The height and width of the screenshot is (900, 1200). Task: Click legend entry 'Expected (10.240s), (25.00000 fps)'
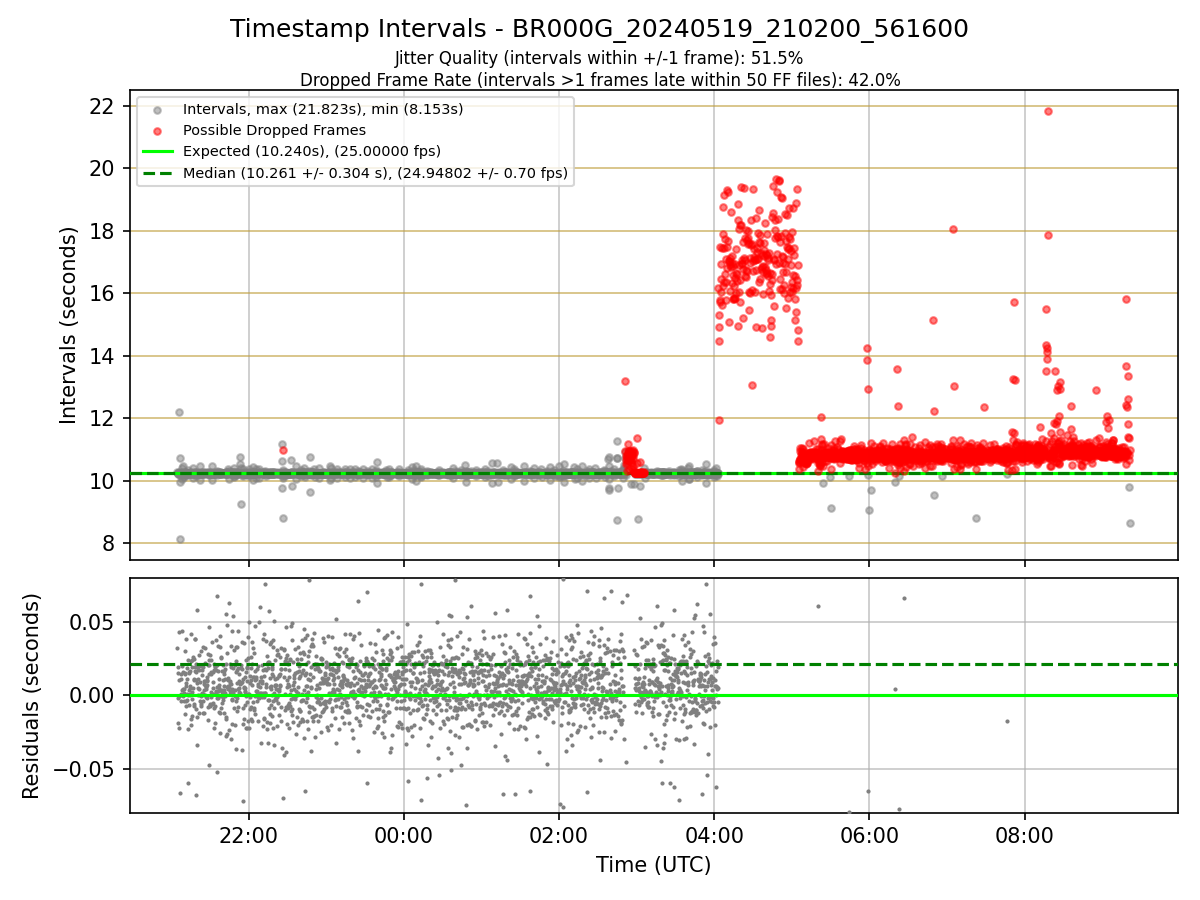coord(312,151)
